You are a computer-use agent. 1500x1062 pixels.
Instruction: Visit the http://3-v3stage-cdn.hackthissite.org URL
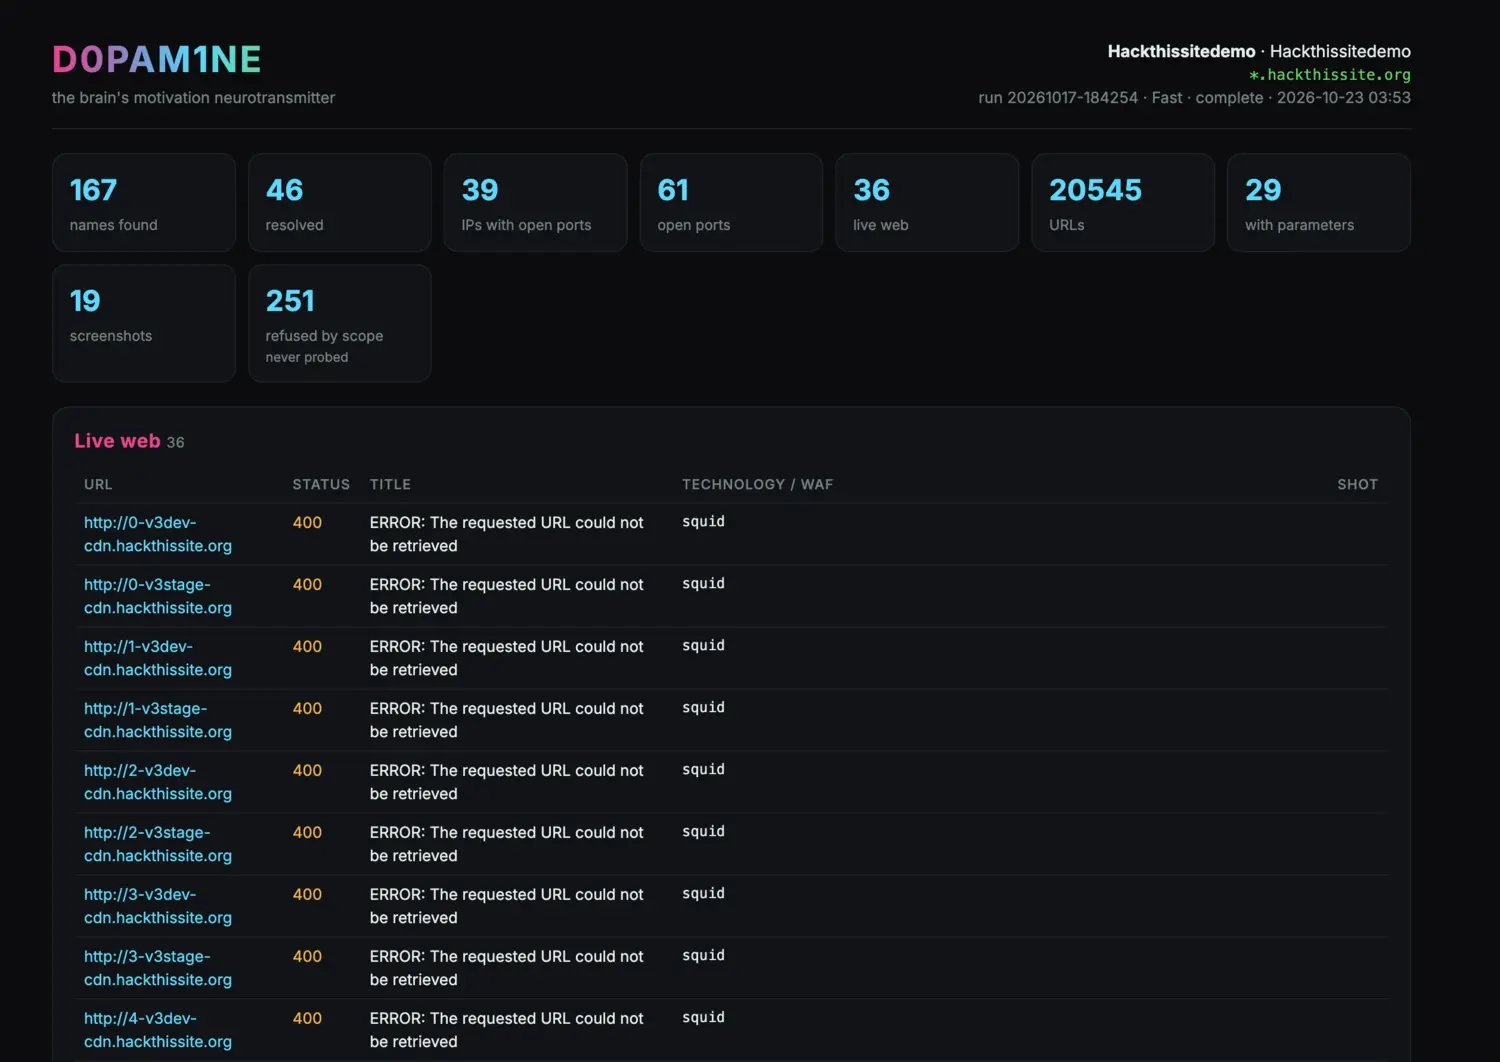158,968
